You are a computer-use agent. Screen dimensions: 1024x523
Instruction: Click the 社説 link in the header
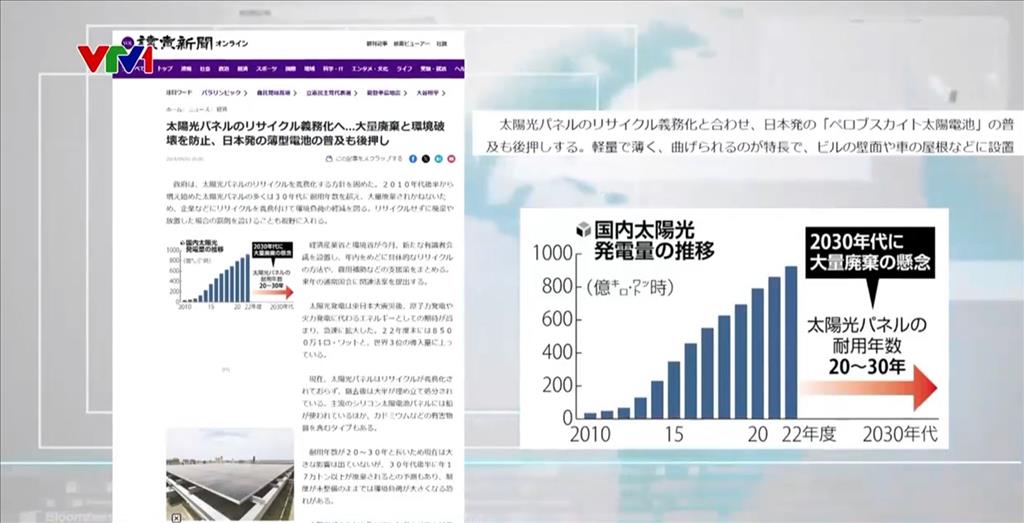442,44
